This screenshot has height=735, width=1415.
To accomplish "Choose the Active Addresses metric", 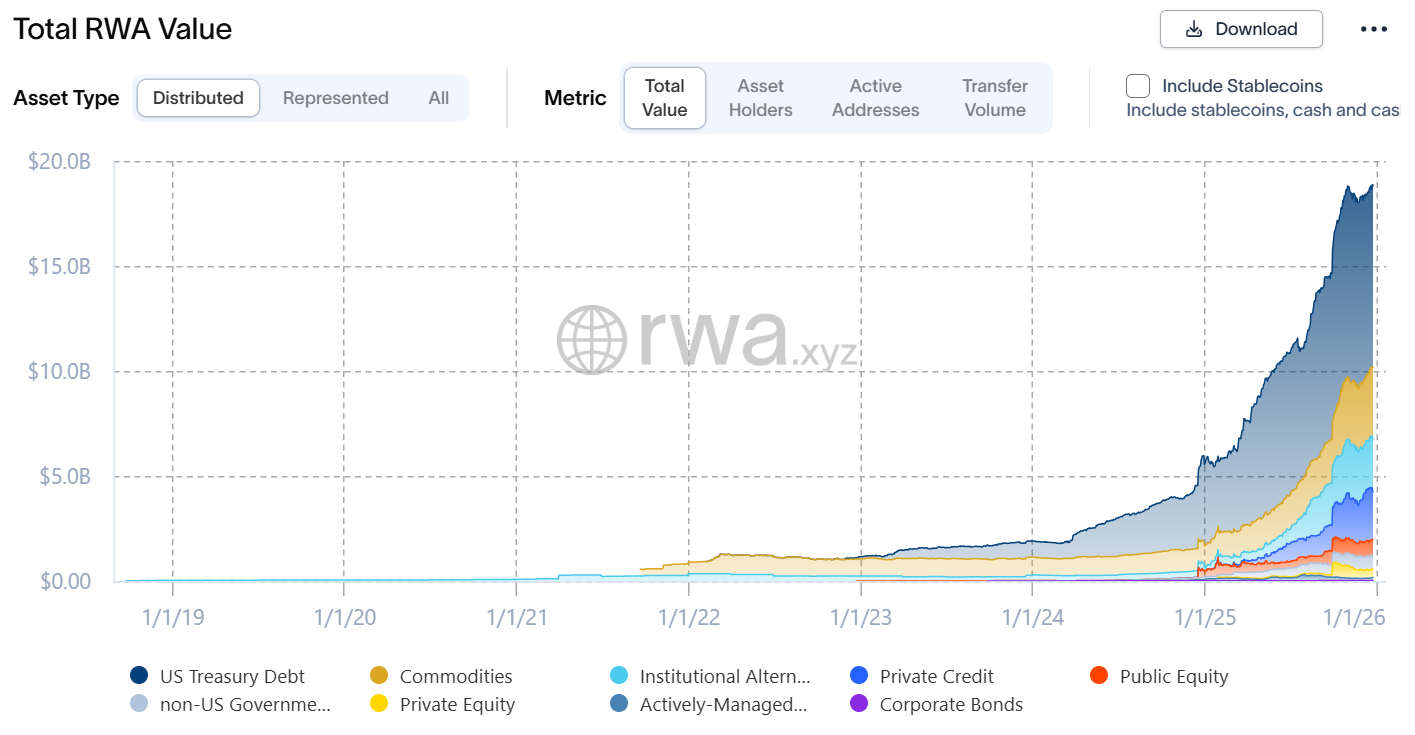I will click(x=875, y=98).
